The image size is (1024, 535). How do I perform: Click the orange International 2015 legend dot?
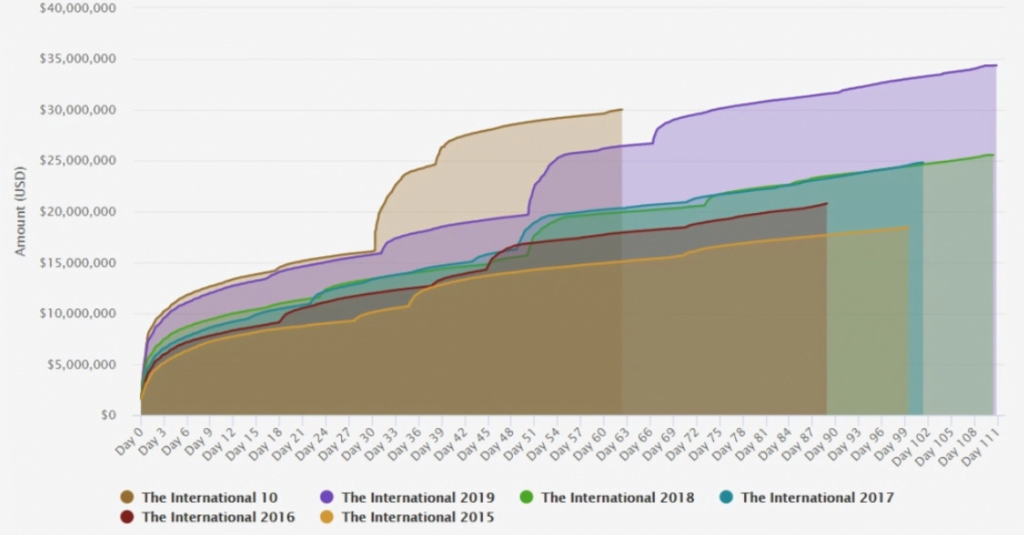(328, 517)
